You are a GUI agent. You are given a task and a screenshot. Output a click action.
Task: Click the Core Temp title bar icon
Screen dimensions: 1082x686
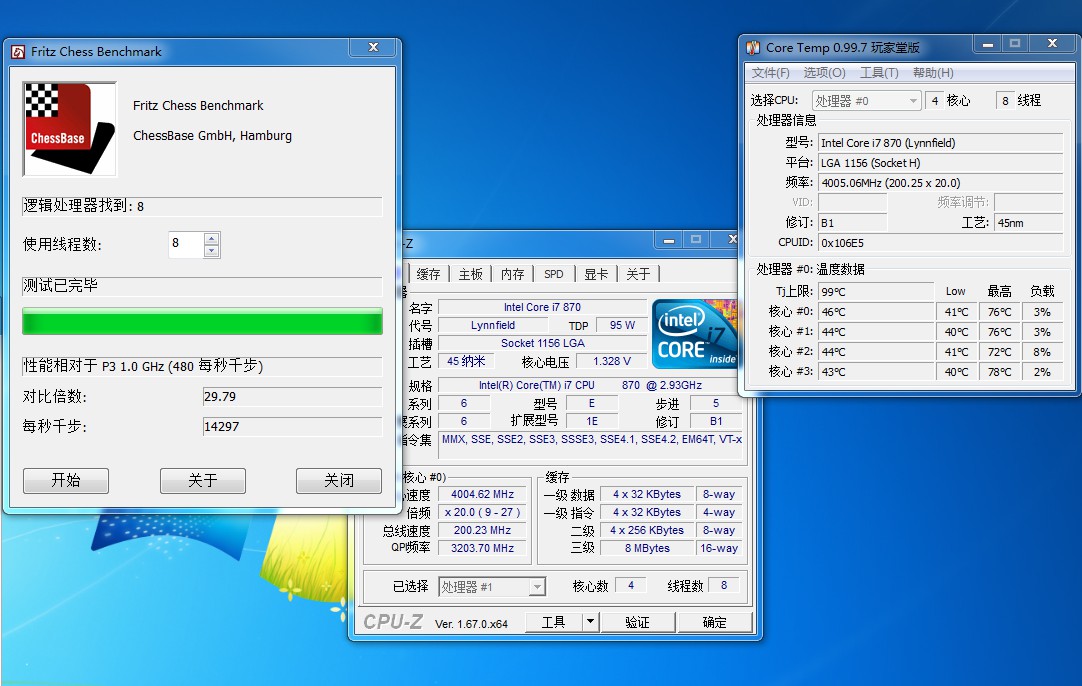pyautogui.click(x=753, y=48)
